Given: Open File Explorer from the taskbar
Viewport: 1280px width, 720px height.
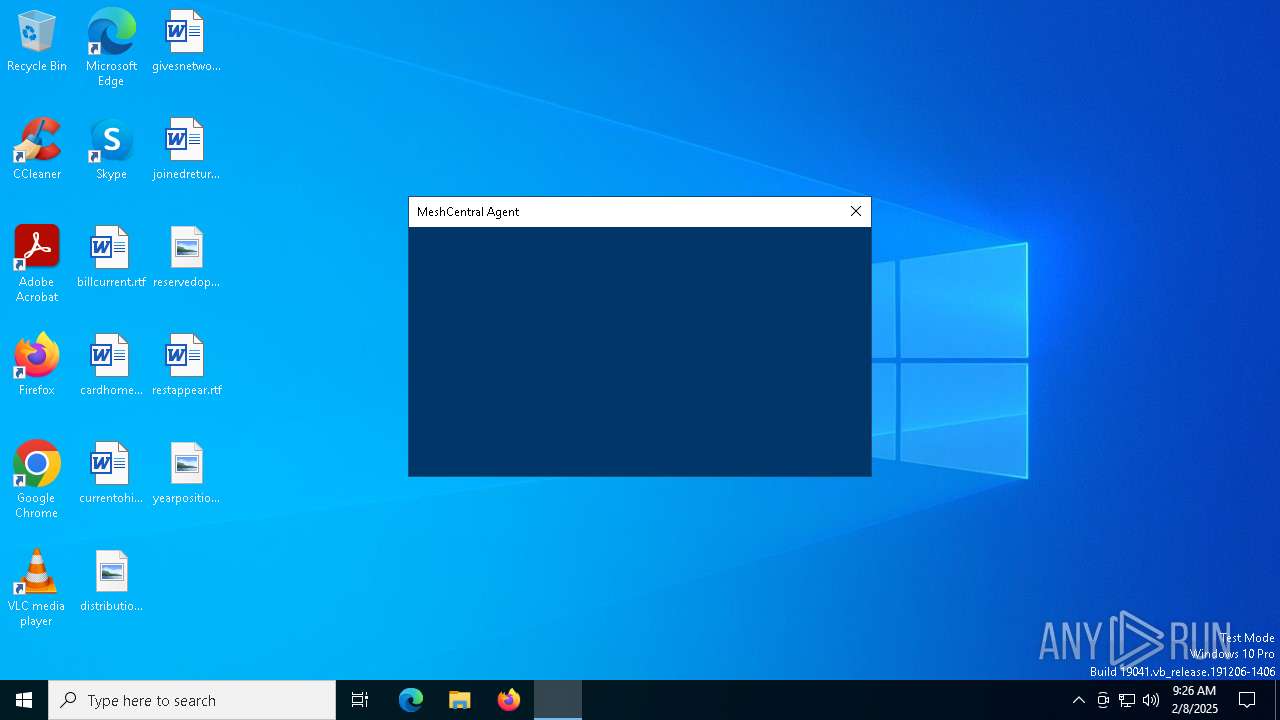Looking at the screenshot, I should pos(460,700).
